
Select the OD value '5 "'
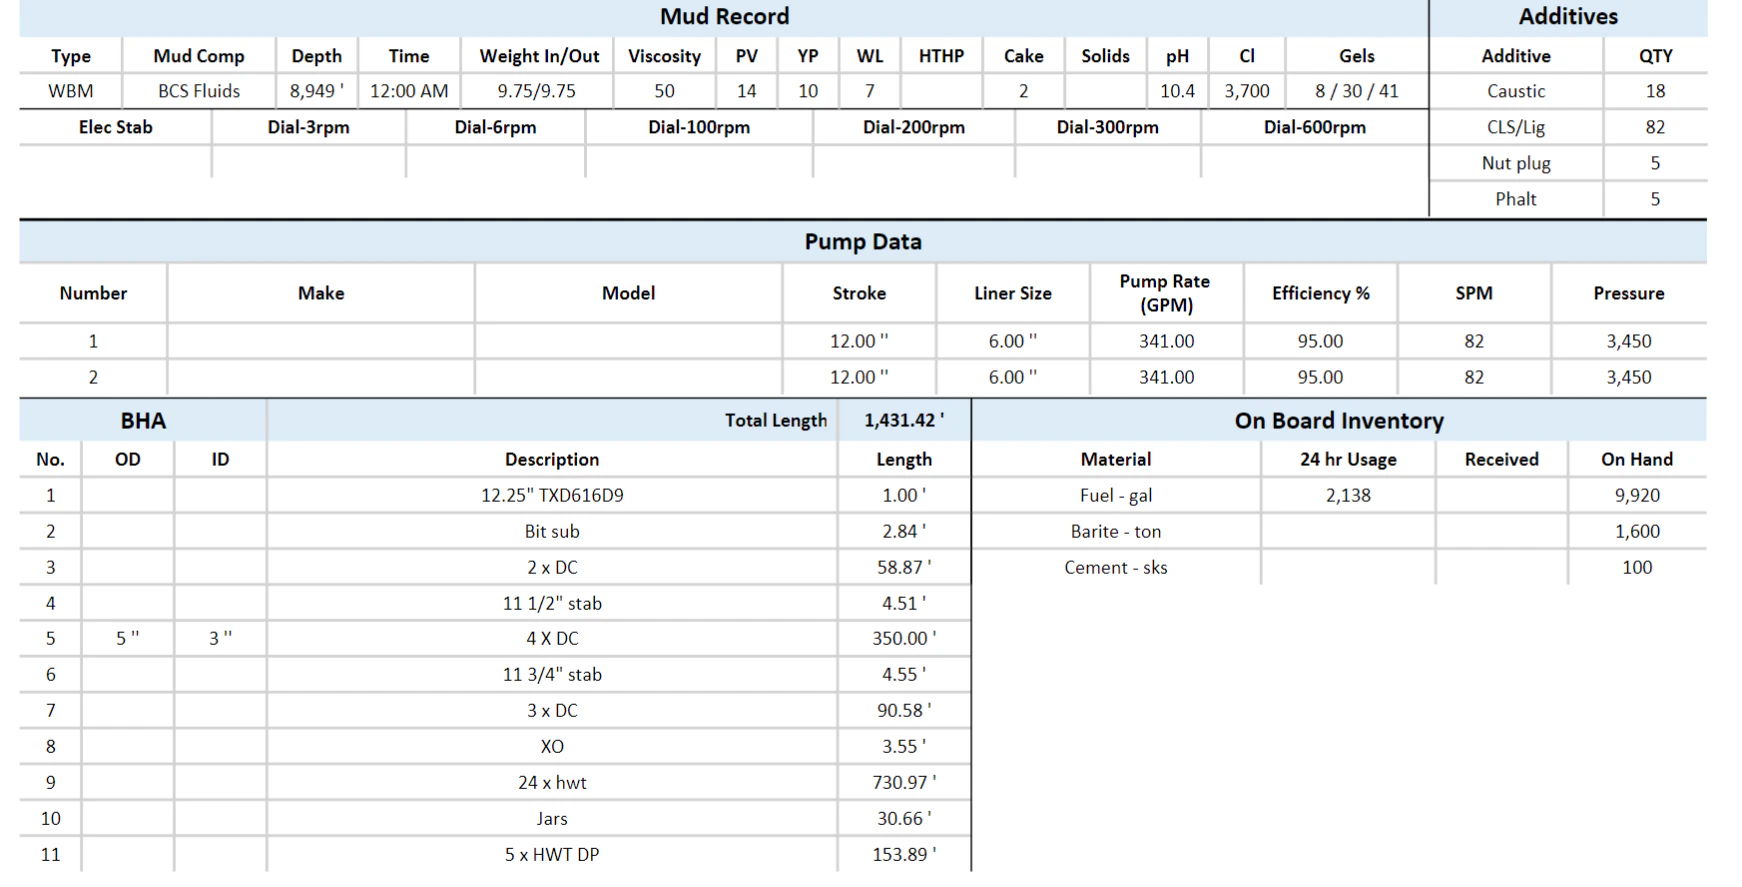127,638
